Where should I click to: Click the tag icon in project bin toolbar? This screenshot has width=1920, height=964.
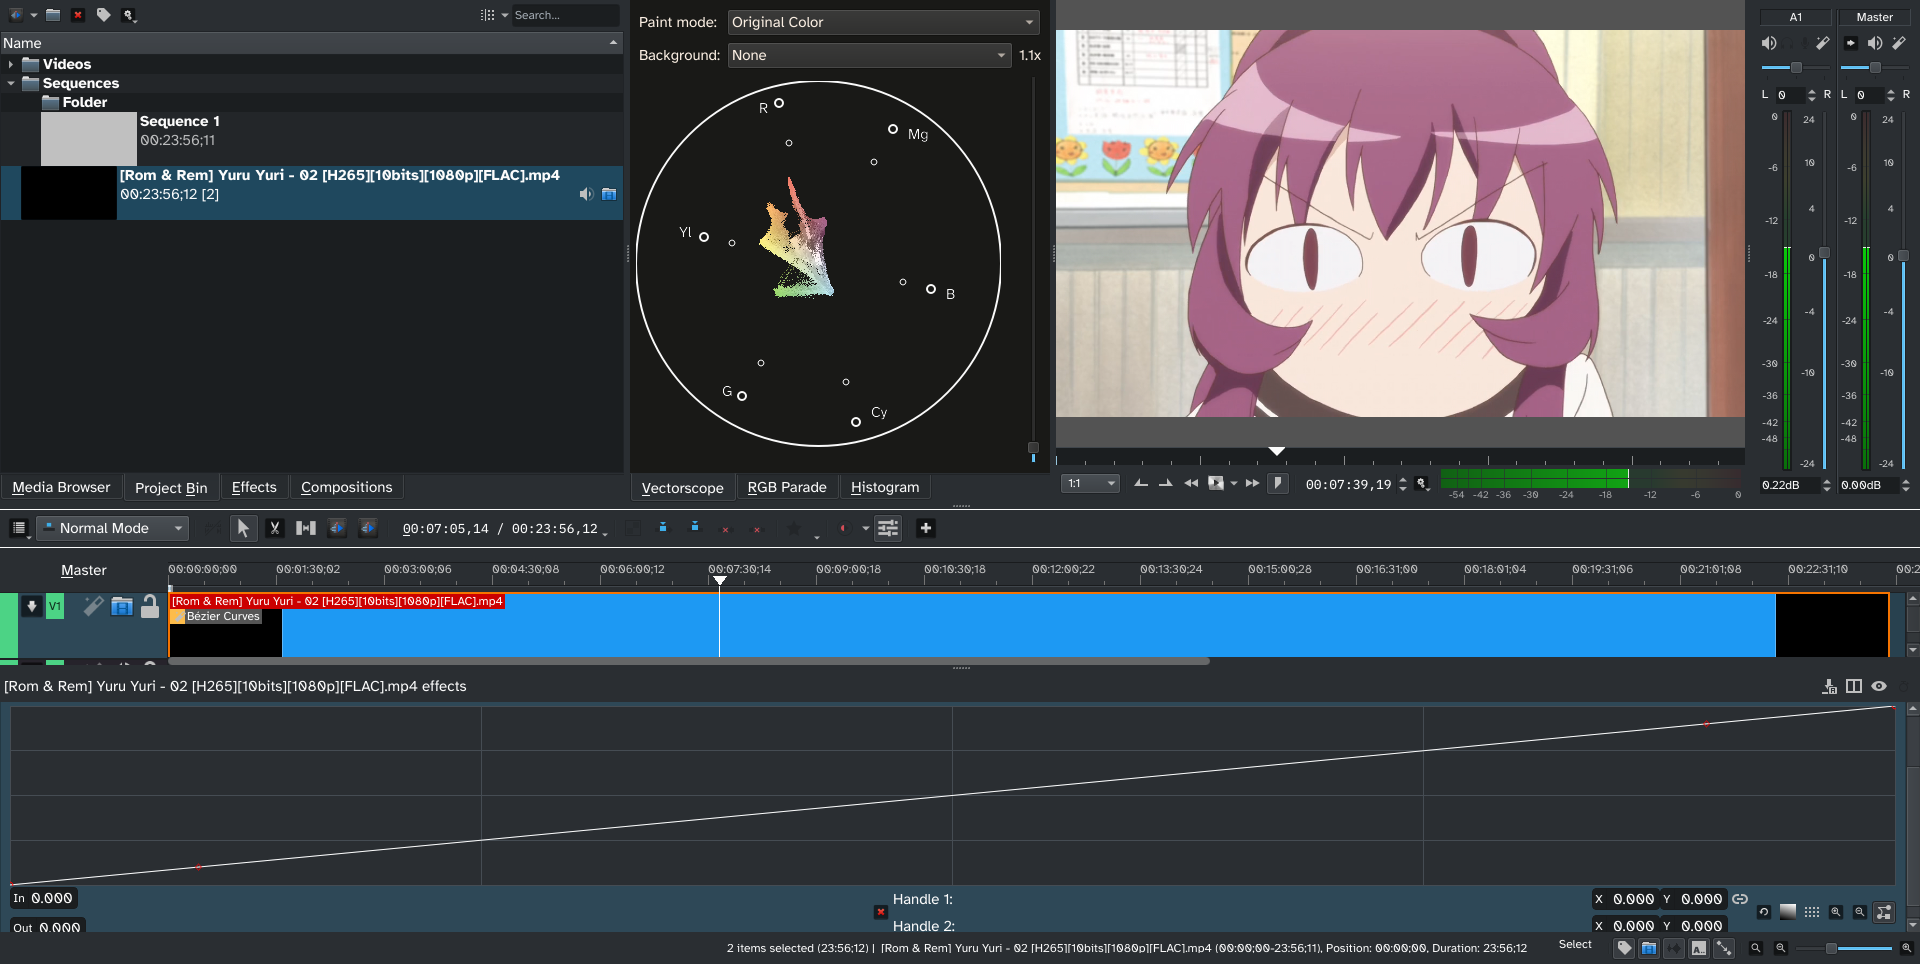pos(103,15)
